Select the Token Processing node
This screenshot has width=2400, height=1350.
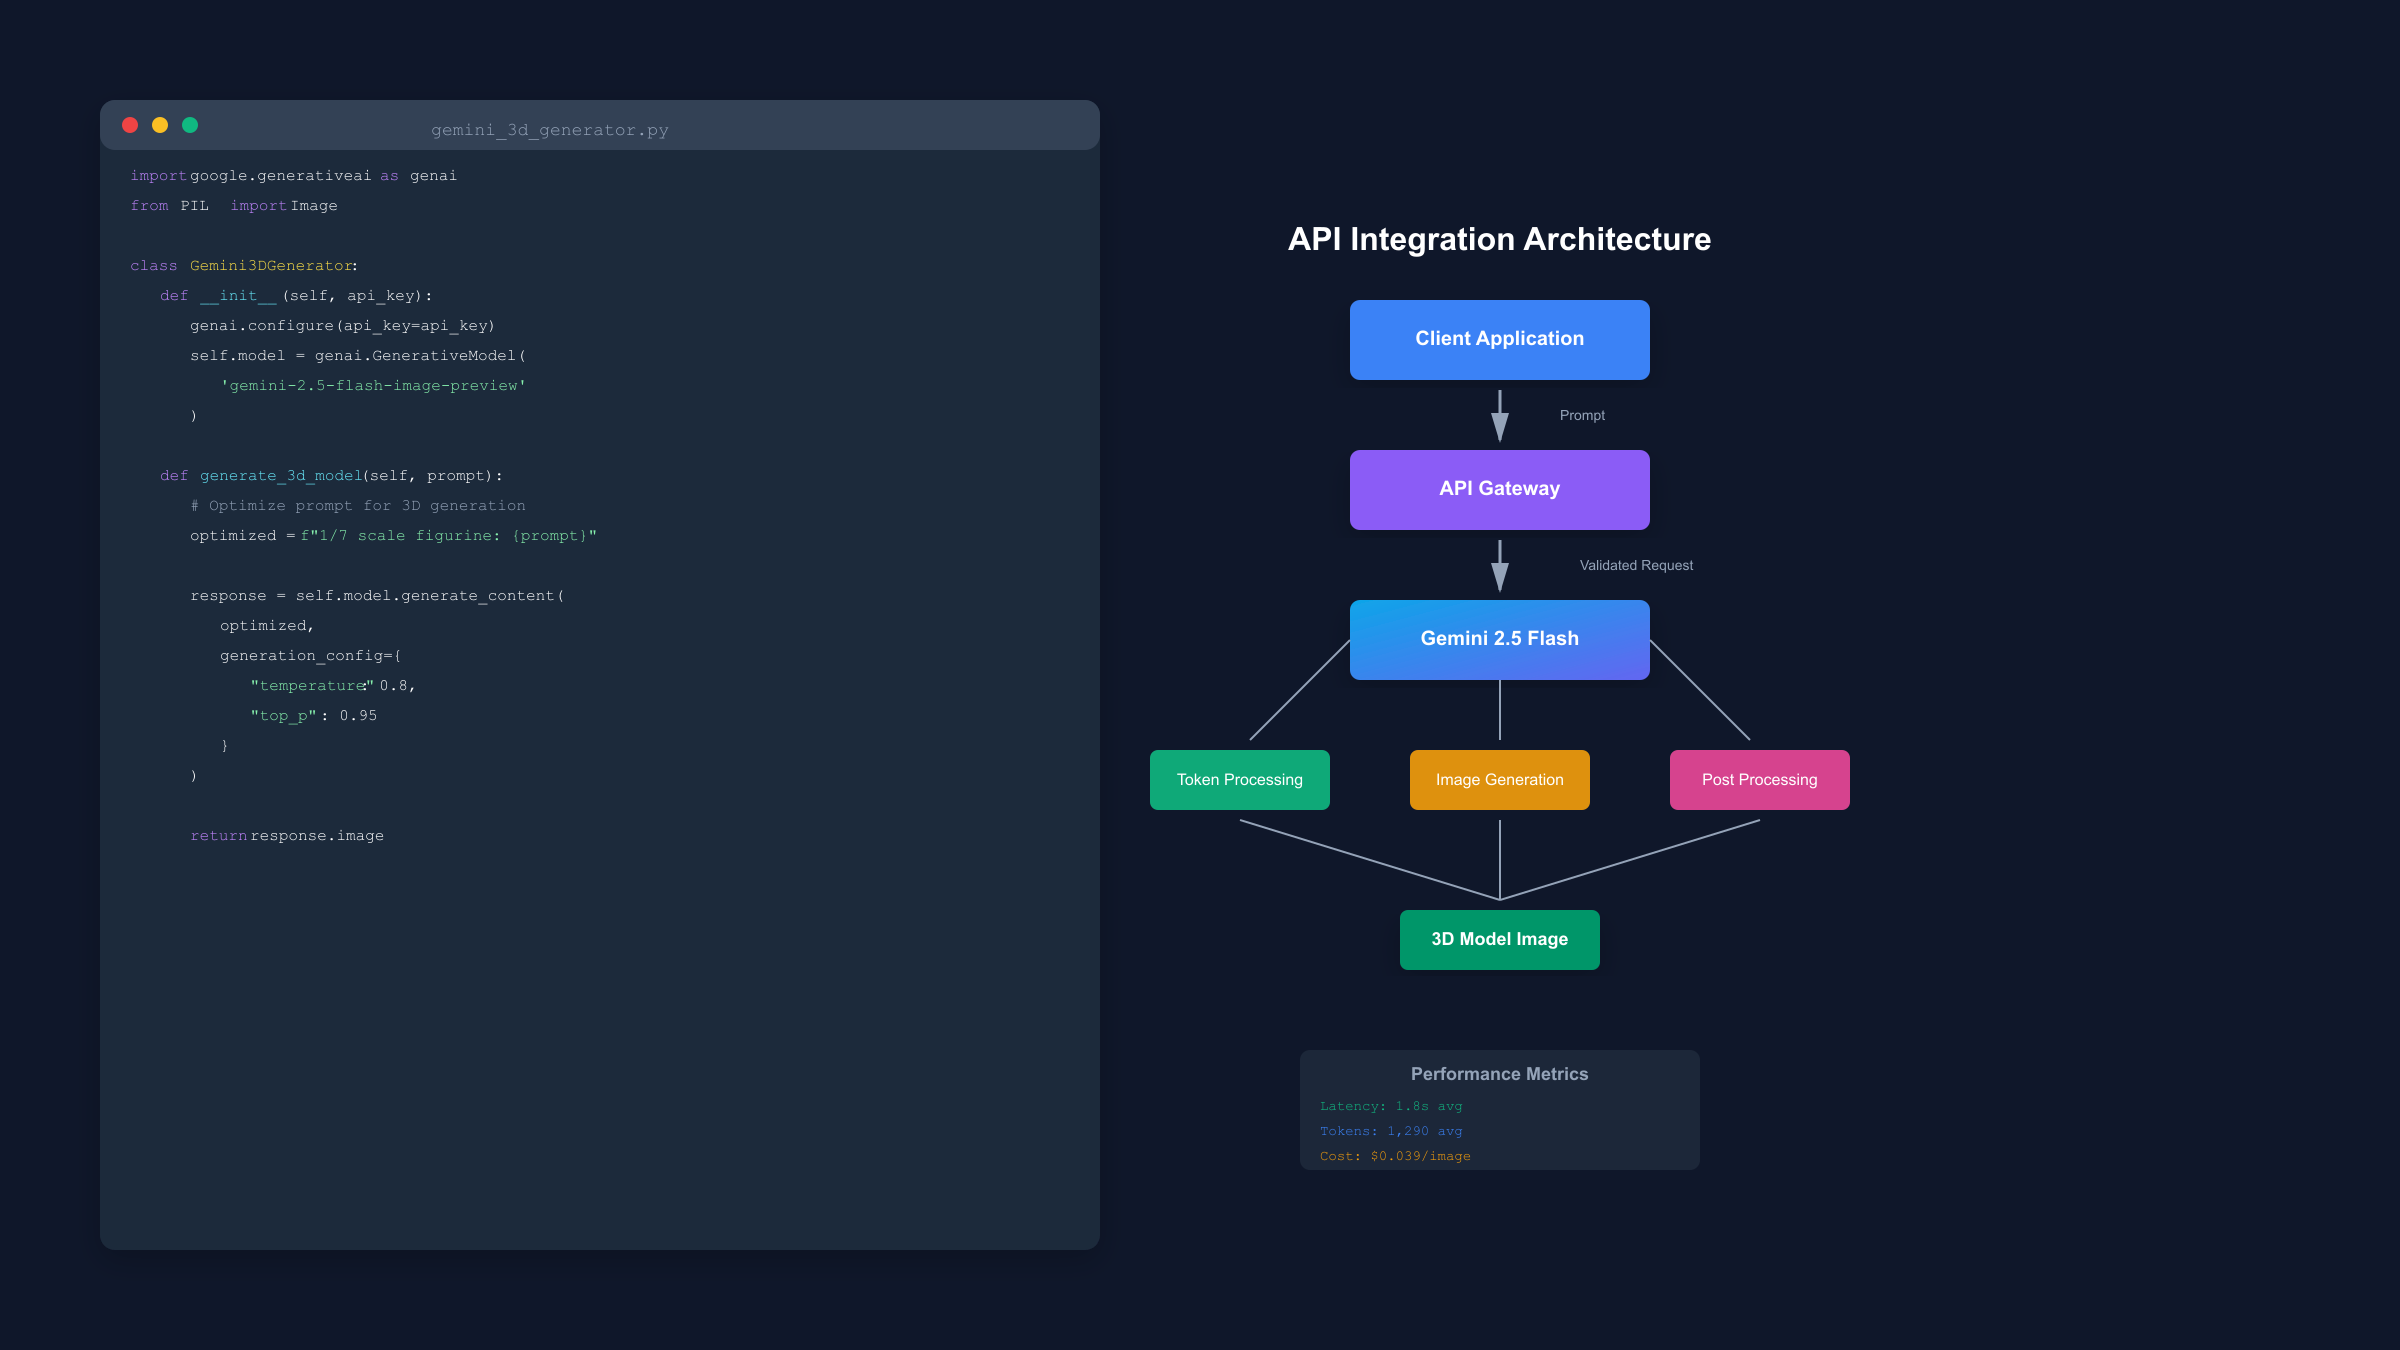1240,780
